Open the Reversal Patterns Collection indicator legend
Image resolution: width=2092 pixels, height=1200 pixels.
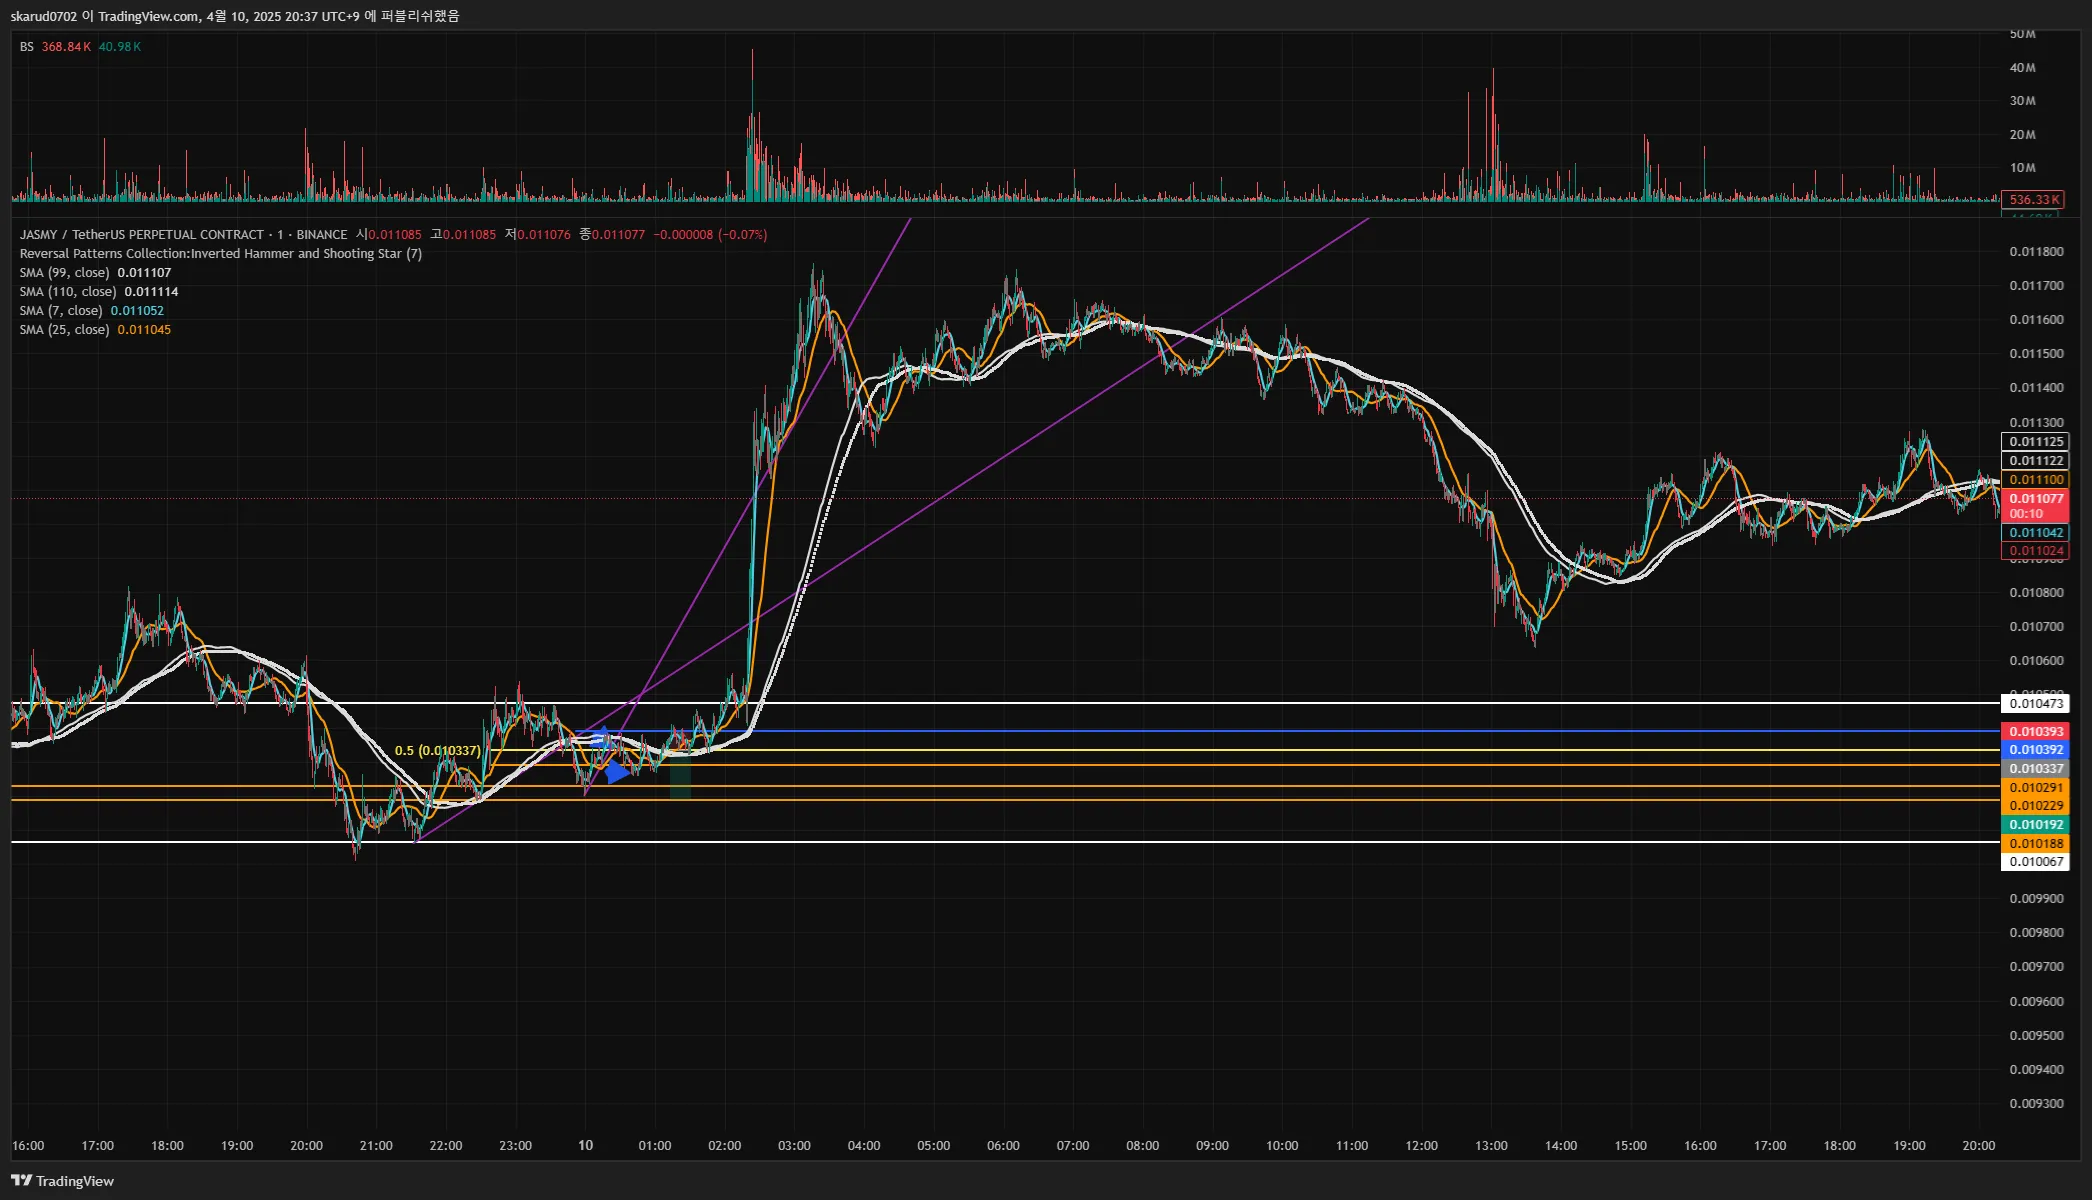(x=220, y=253)
